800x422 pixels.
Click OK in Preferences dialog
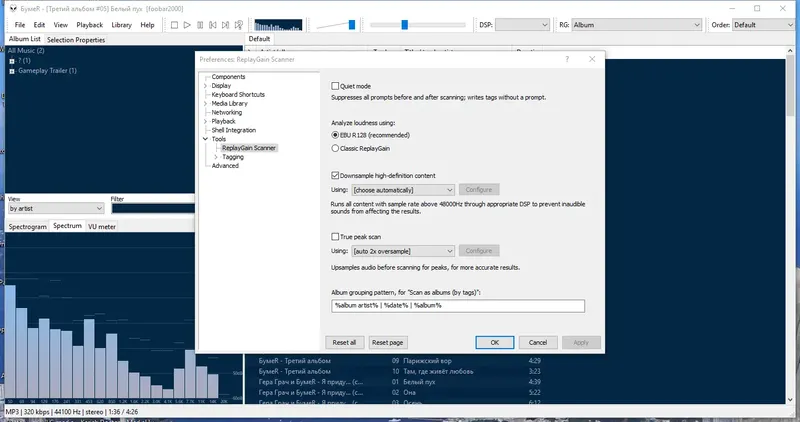tap(495, 342)
